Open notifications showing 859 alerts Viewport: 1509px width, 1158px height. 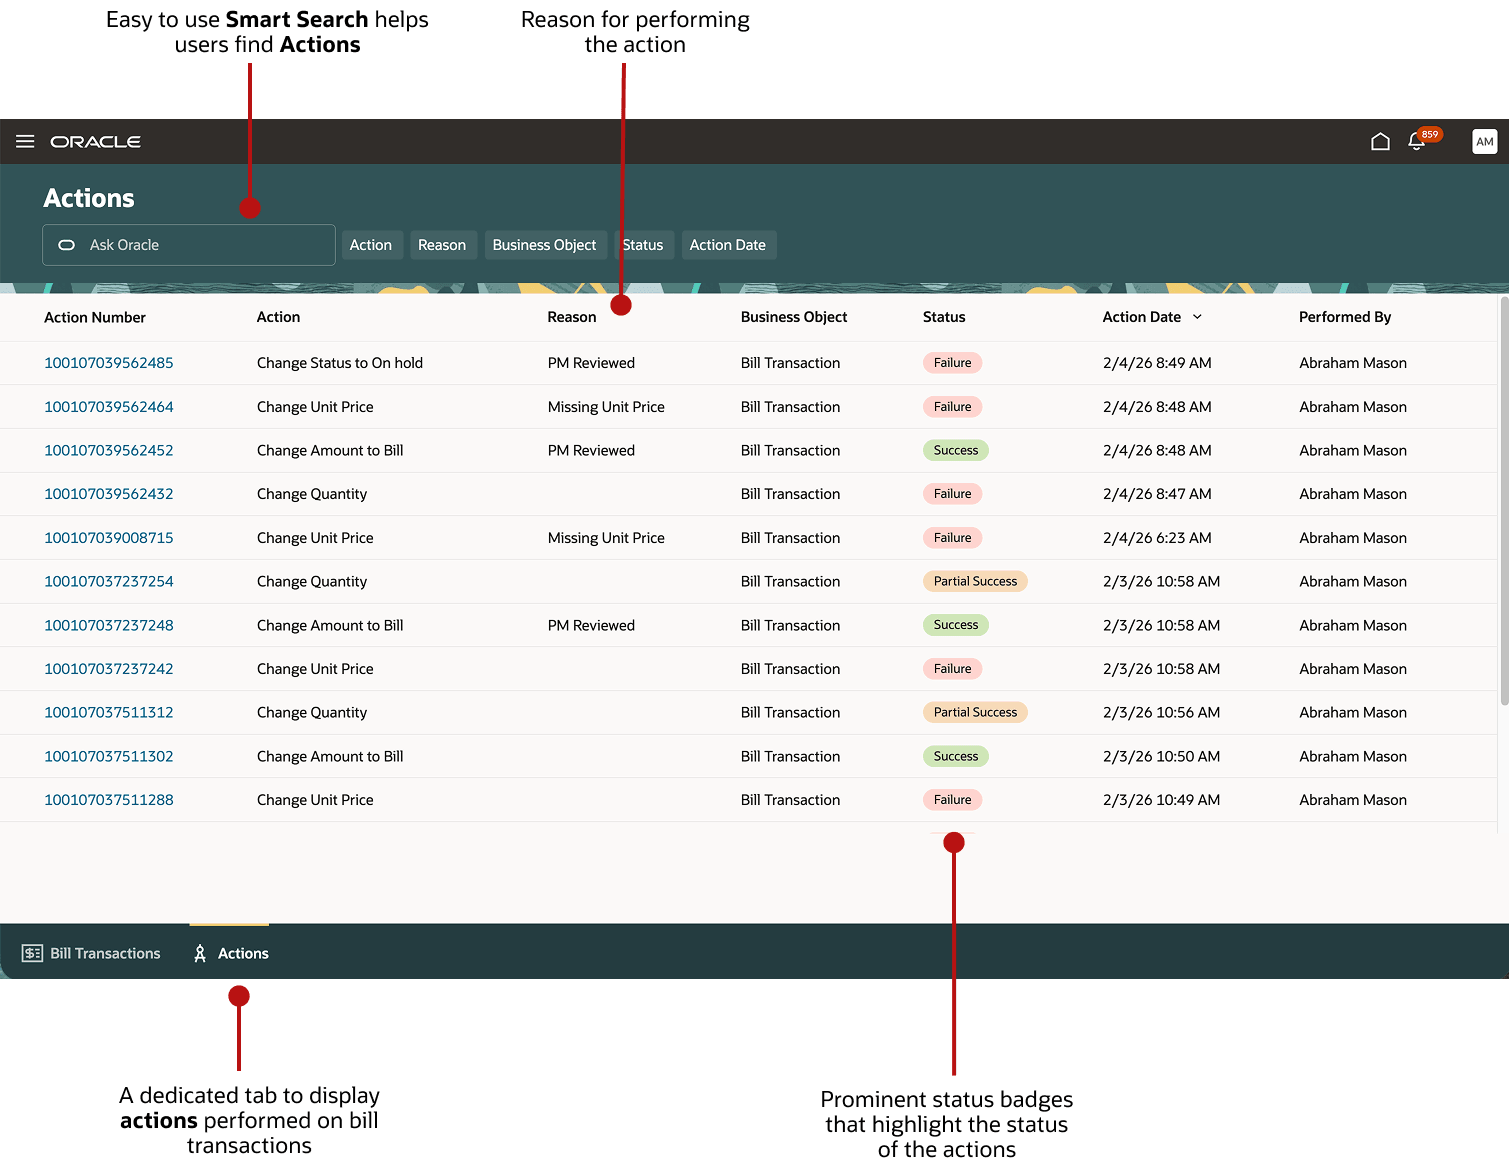1417,141
